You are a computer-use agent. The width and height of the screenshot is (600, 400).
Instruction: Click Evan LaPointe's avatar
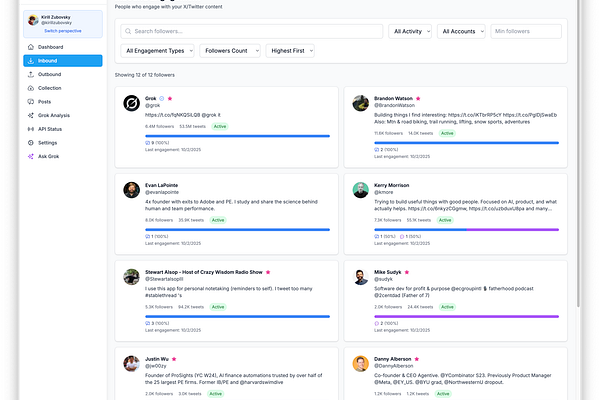pyautogui.click(x=131, y=190)
